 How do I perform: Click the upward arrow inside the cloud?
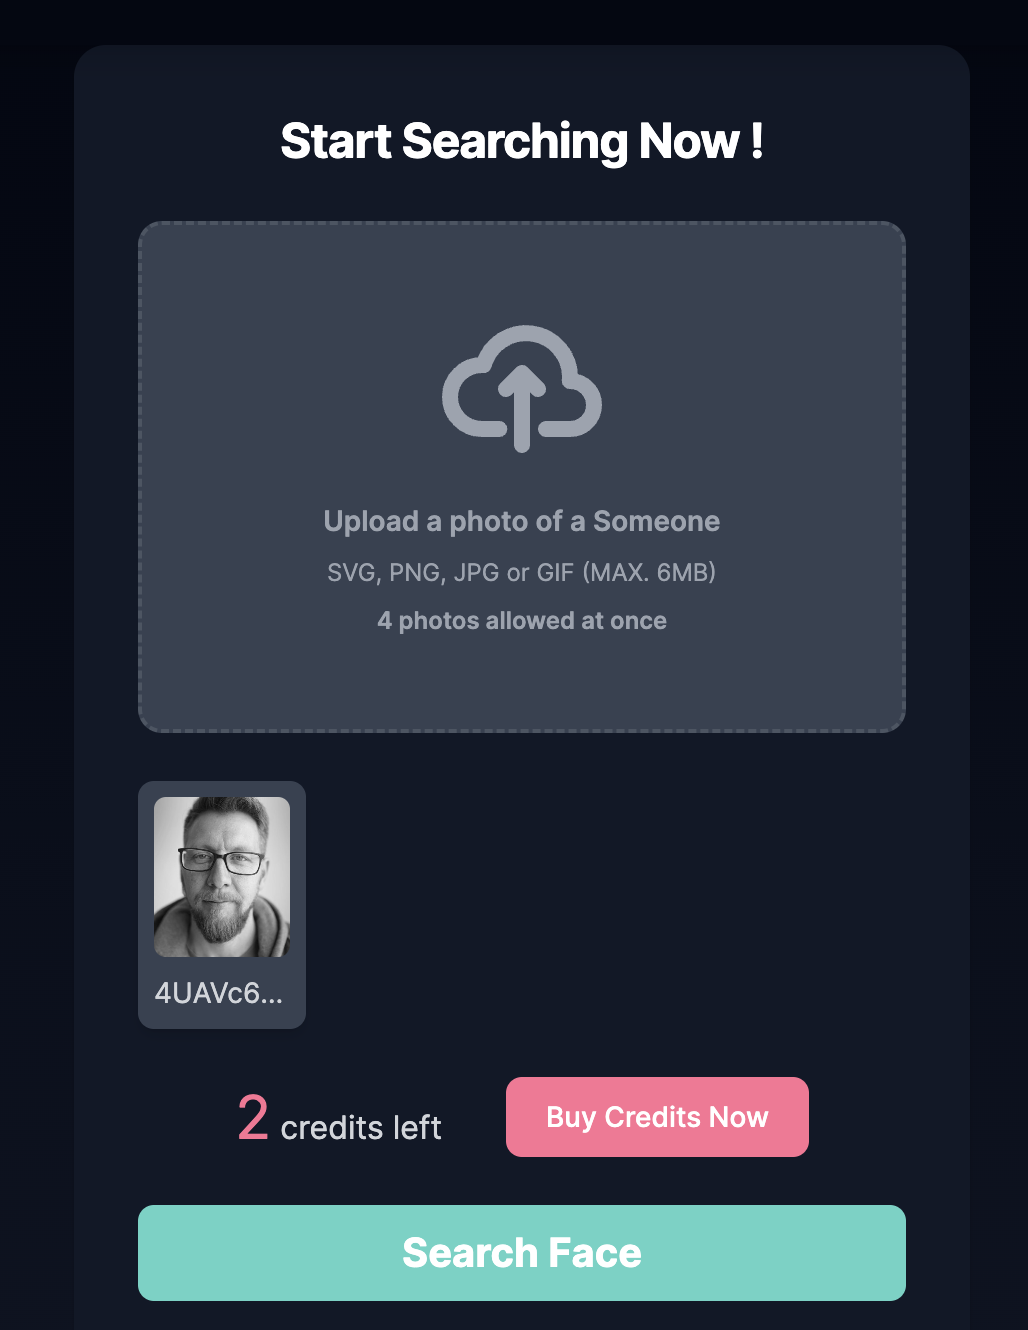coord(522,409)
